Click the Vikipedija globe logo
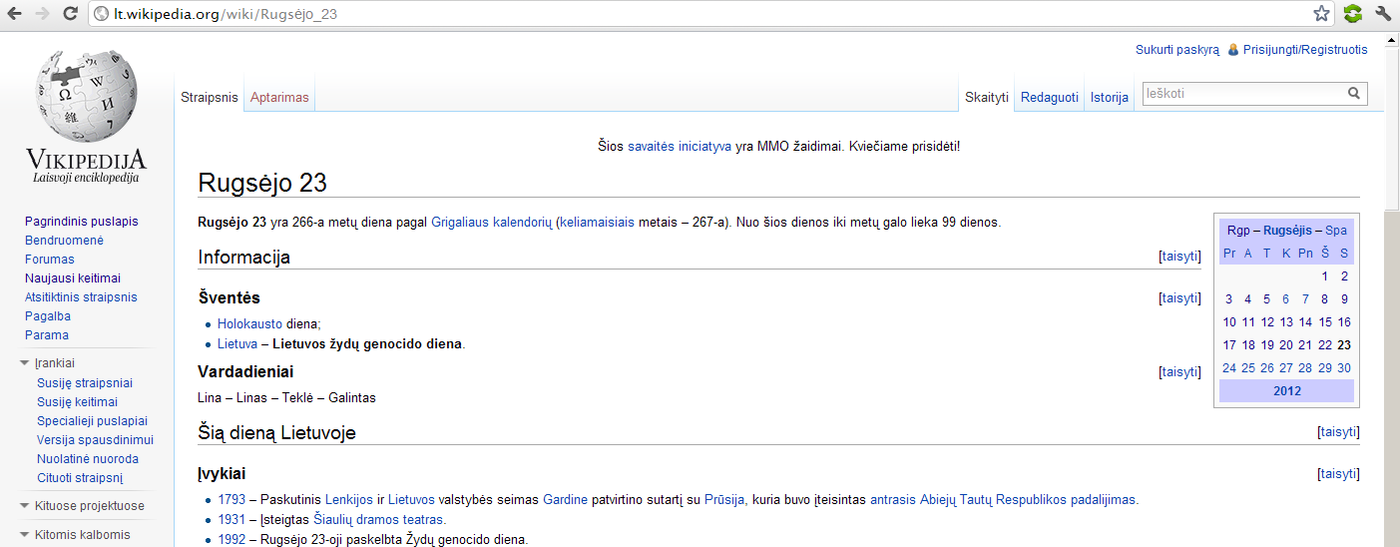The width and height of the screenshot is (1400, 547). 85,100
